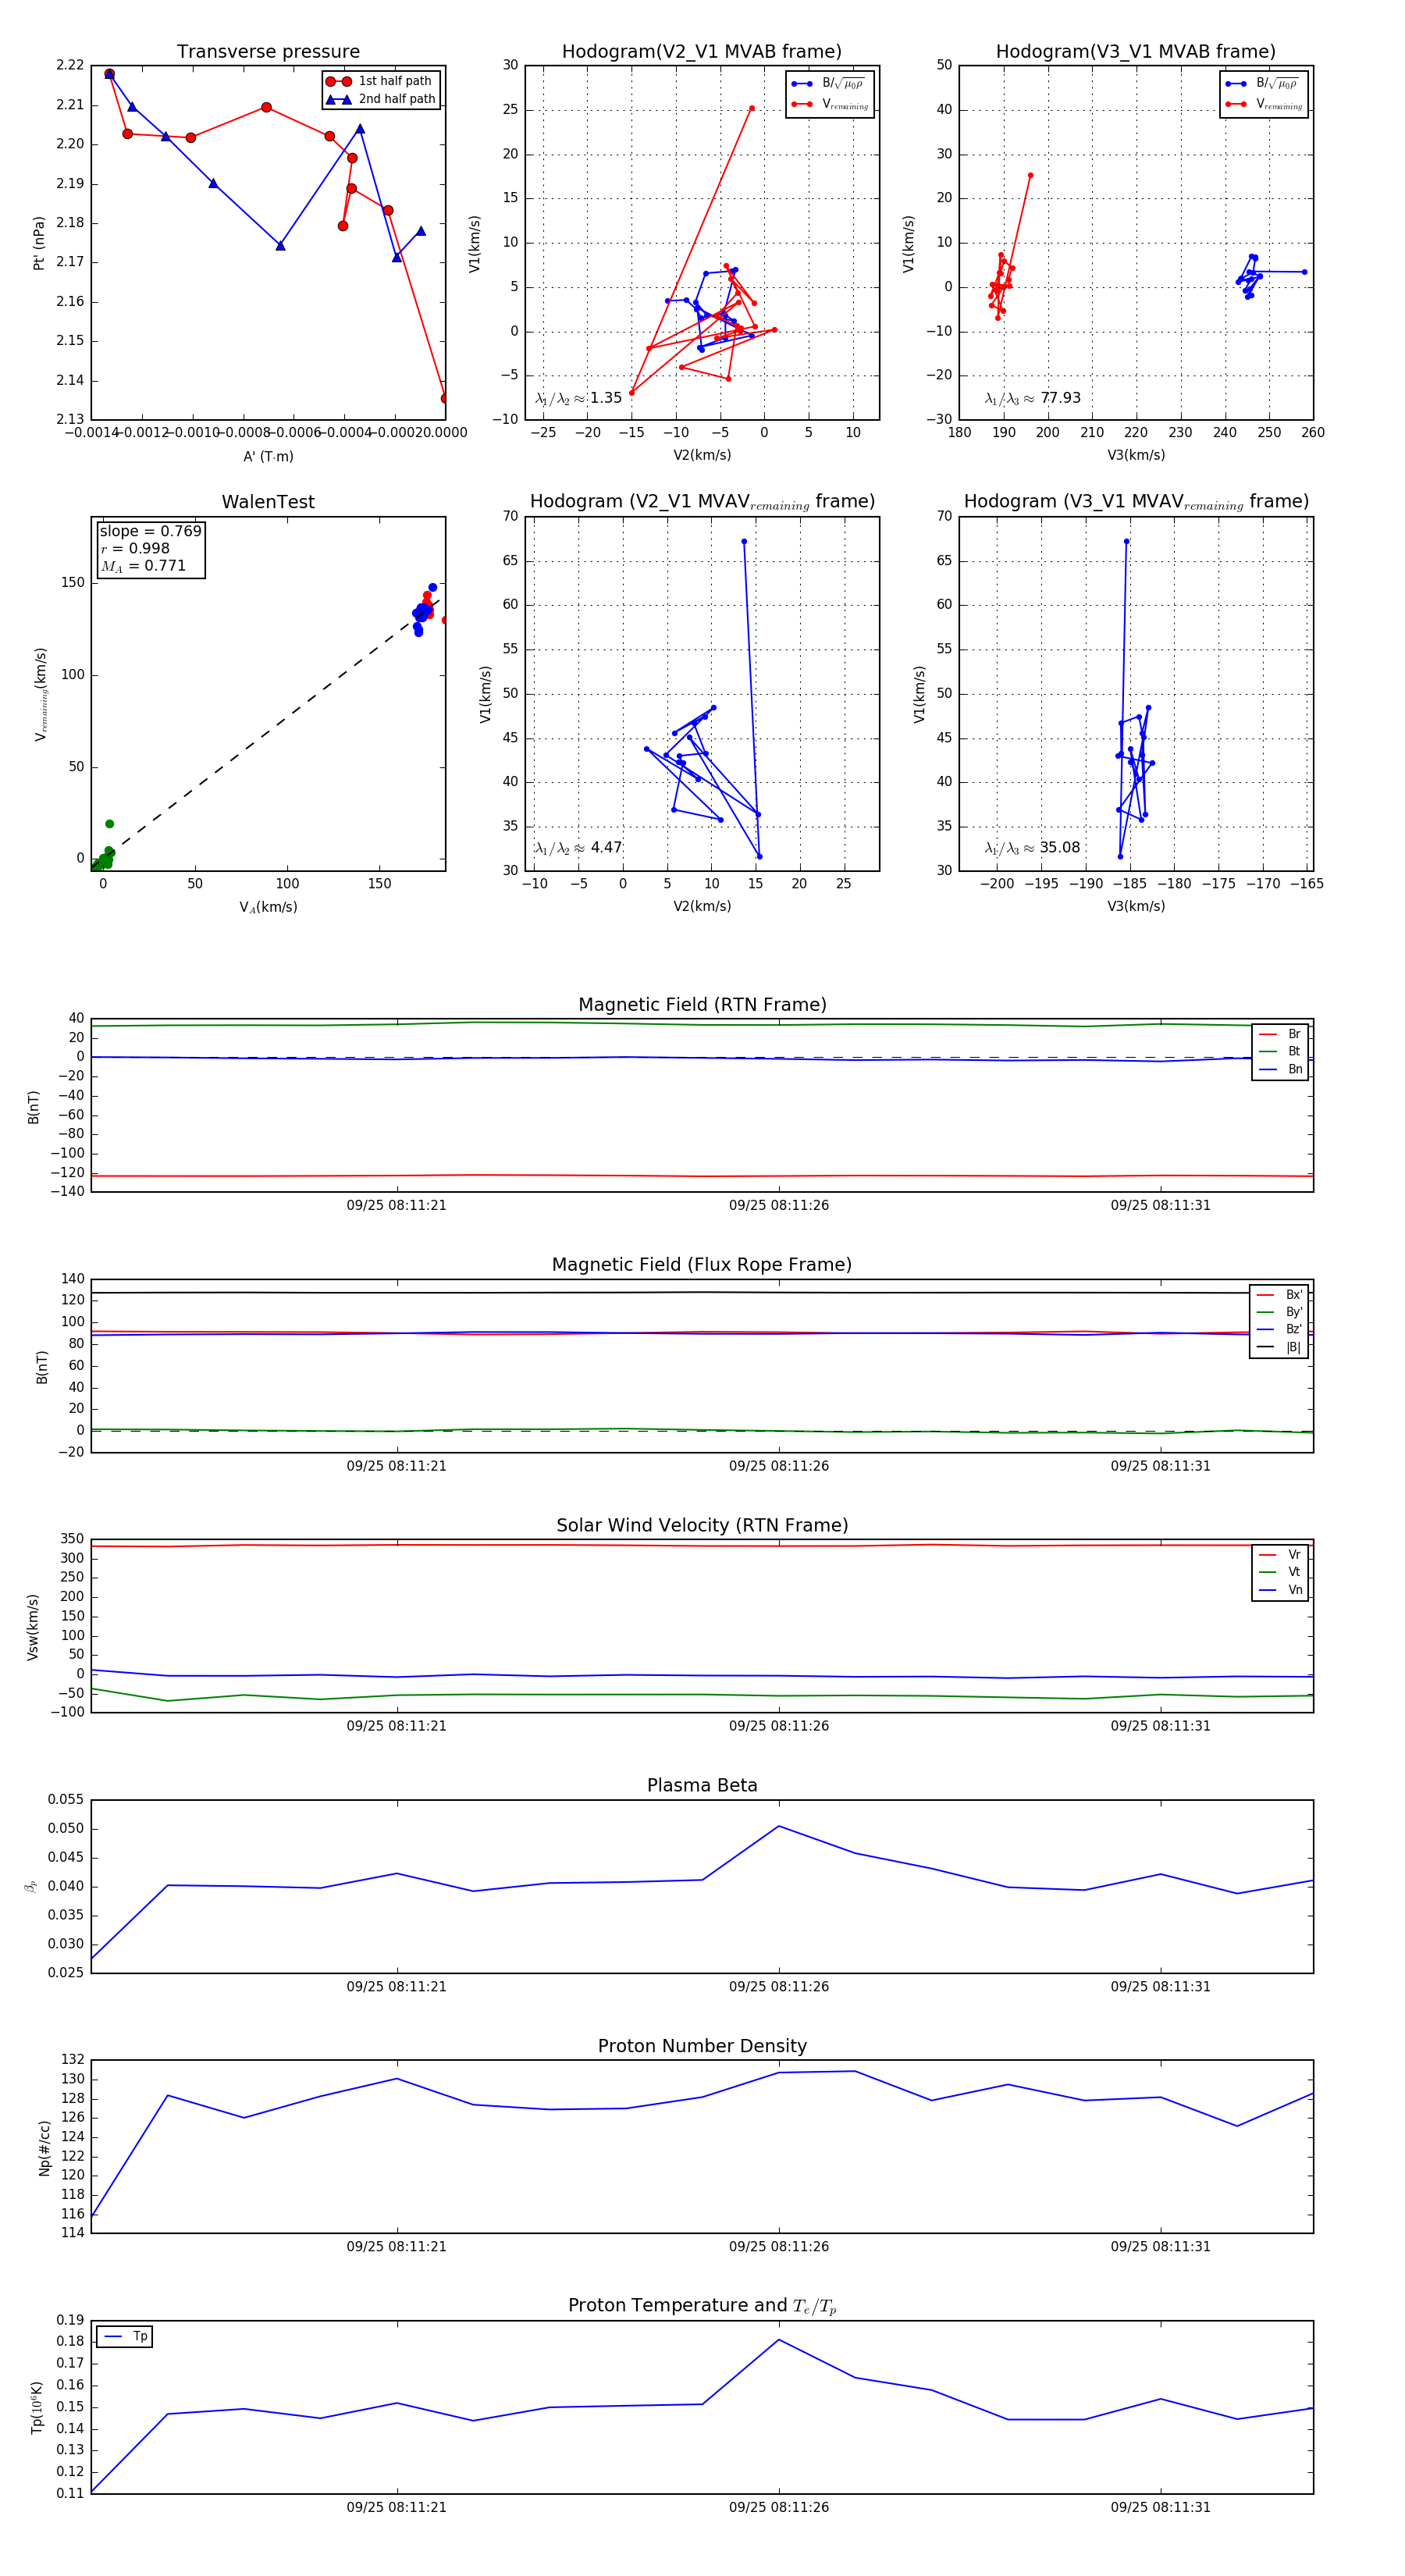This screenshot has width=1405, height=2576.
Task: Click the '2nd half path' legend entry
Action: tap(396, 99)
